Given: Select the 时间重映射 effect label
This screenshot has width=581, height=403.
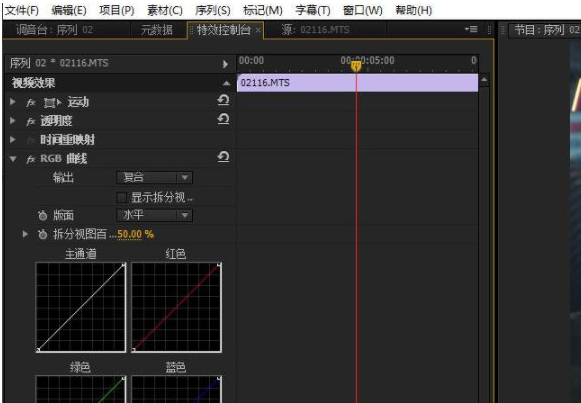Looking at the screenshot, I should click(67, 140).
